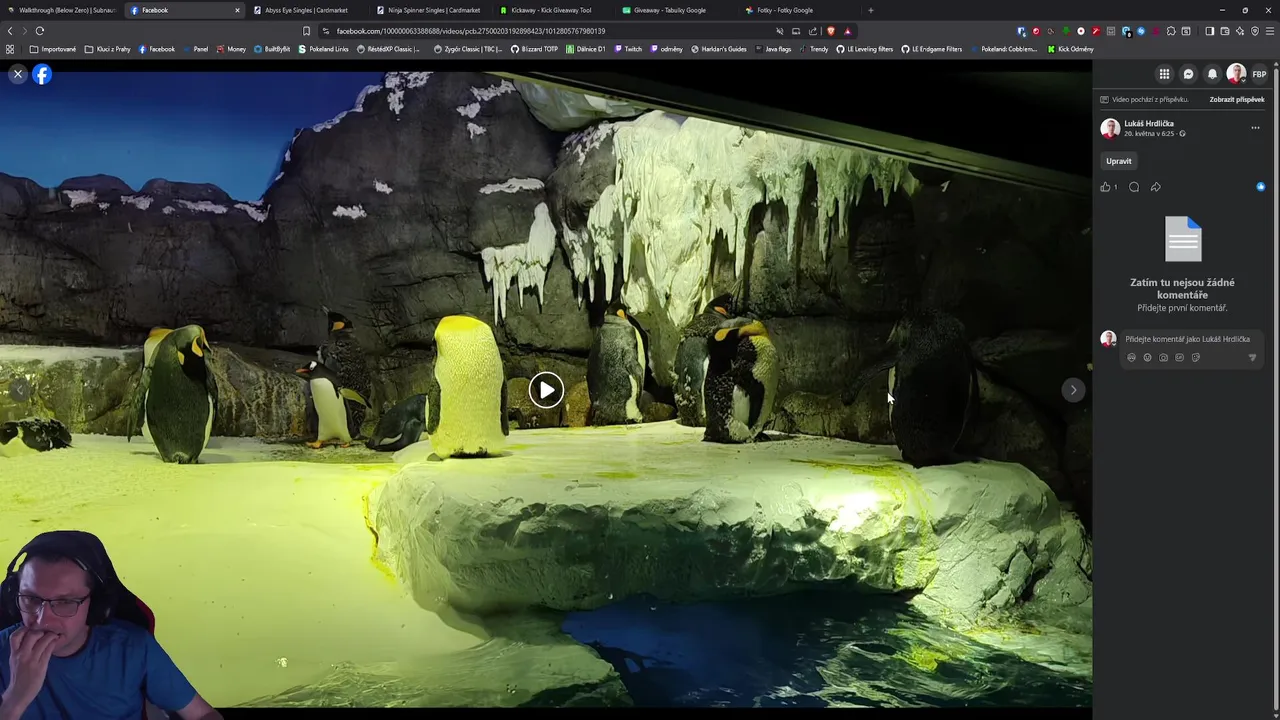This screenshot has width=1280, height=720.
Task: Share the post using arrow icon
Action: pos(1156,187)
